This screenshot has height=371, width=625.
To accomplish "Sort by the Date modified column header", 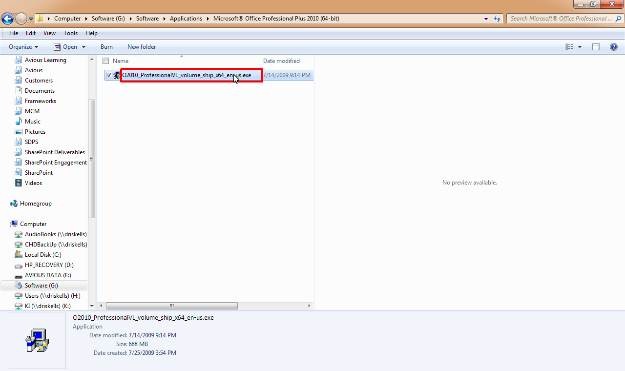I will pyautogui.click(x=282, y=61).
